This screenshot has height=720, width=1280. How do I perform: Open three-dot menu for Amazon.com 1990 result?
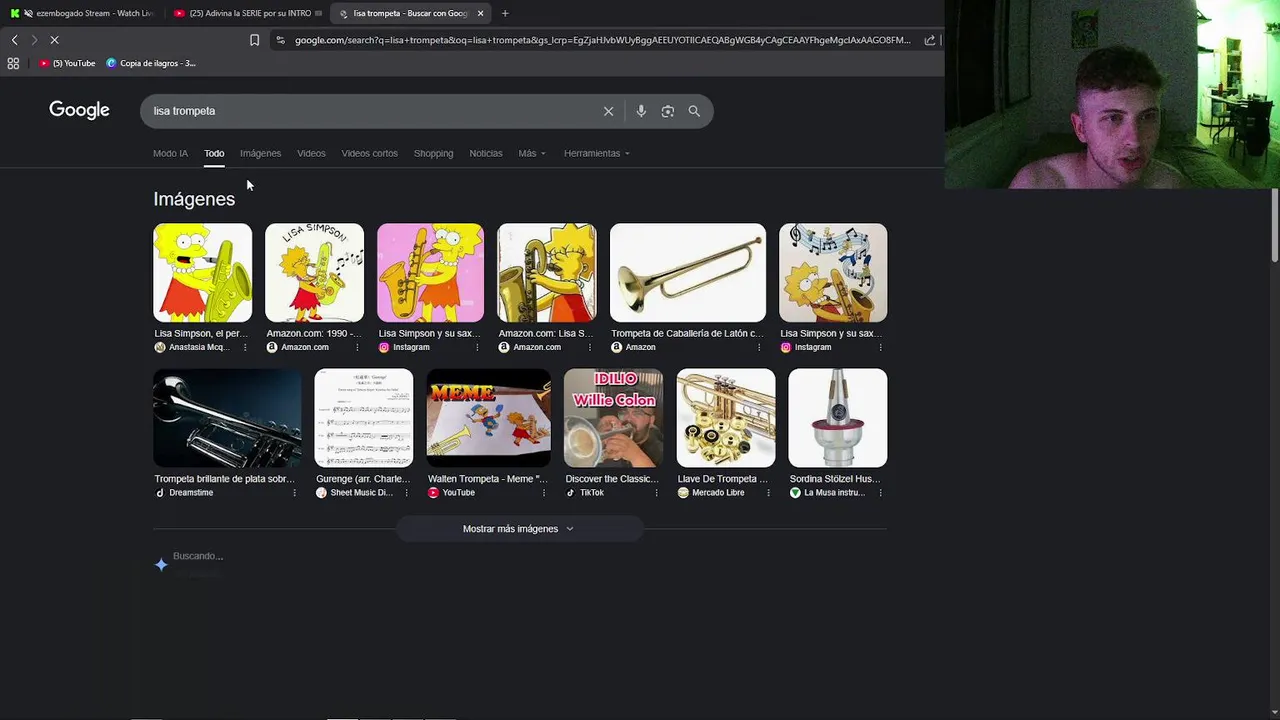coord(357,347)
